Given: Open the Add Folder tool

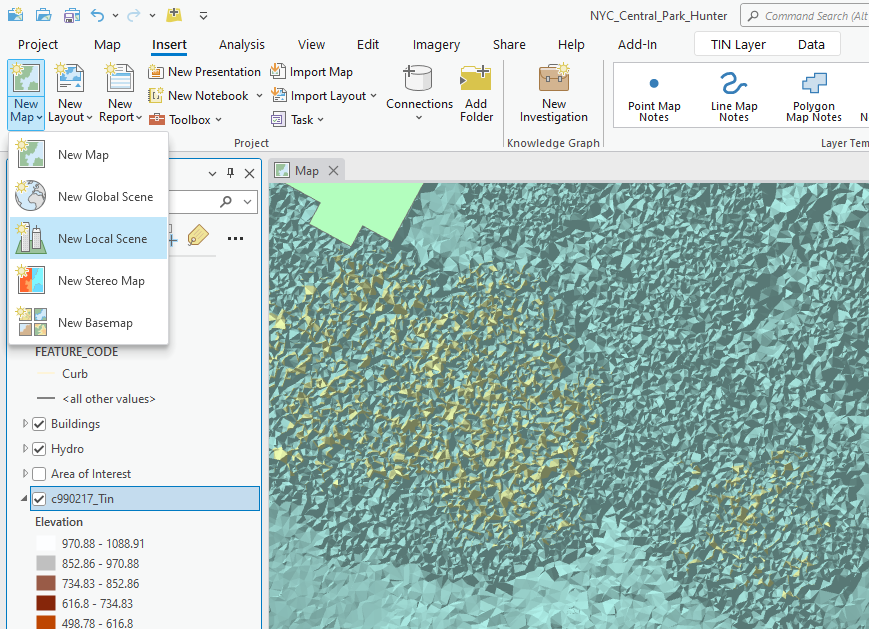Looking at the screenshot, I should [x=476, y=94].
